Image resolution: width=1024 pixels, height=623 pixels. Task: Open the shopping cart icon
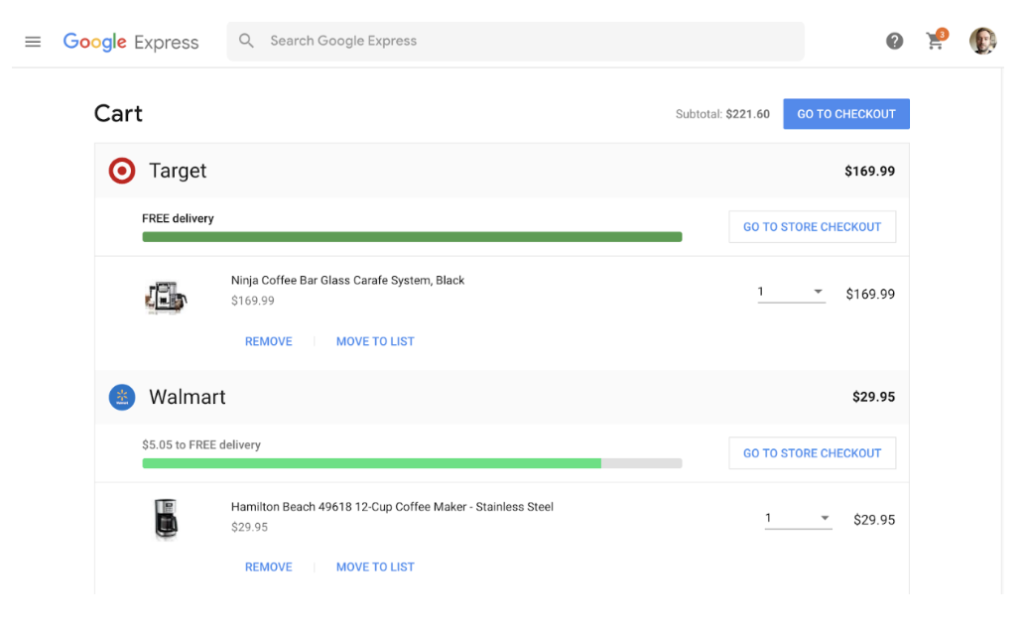(x=936, y=40)
